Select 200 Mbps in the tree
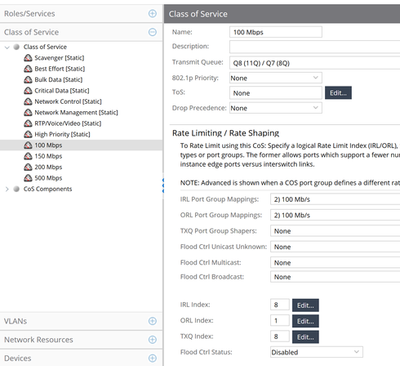This screenshot has height=366, width=400. click(48, 167)
